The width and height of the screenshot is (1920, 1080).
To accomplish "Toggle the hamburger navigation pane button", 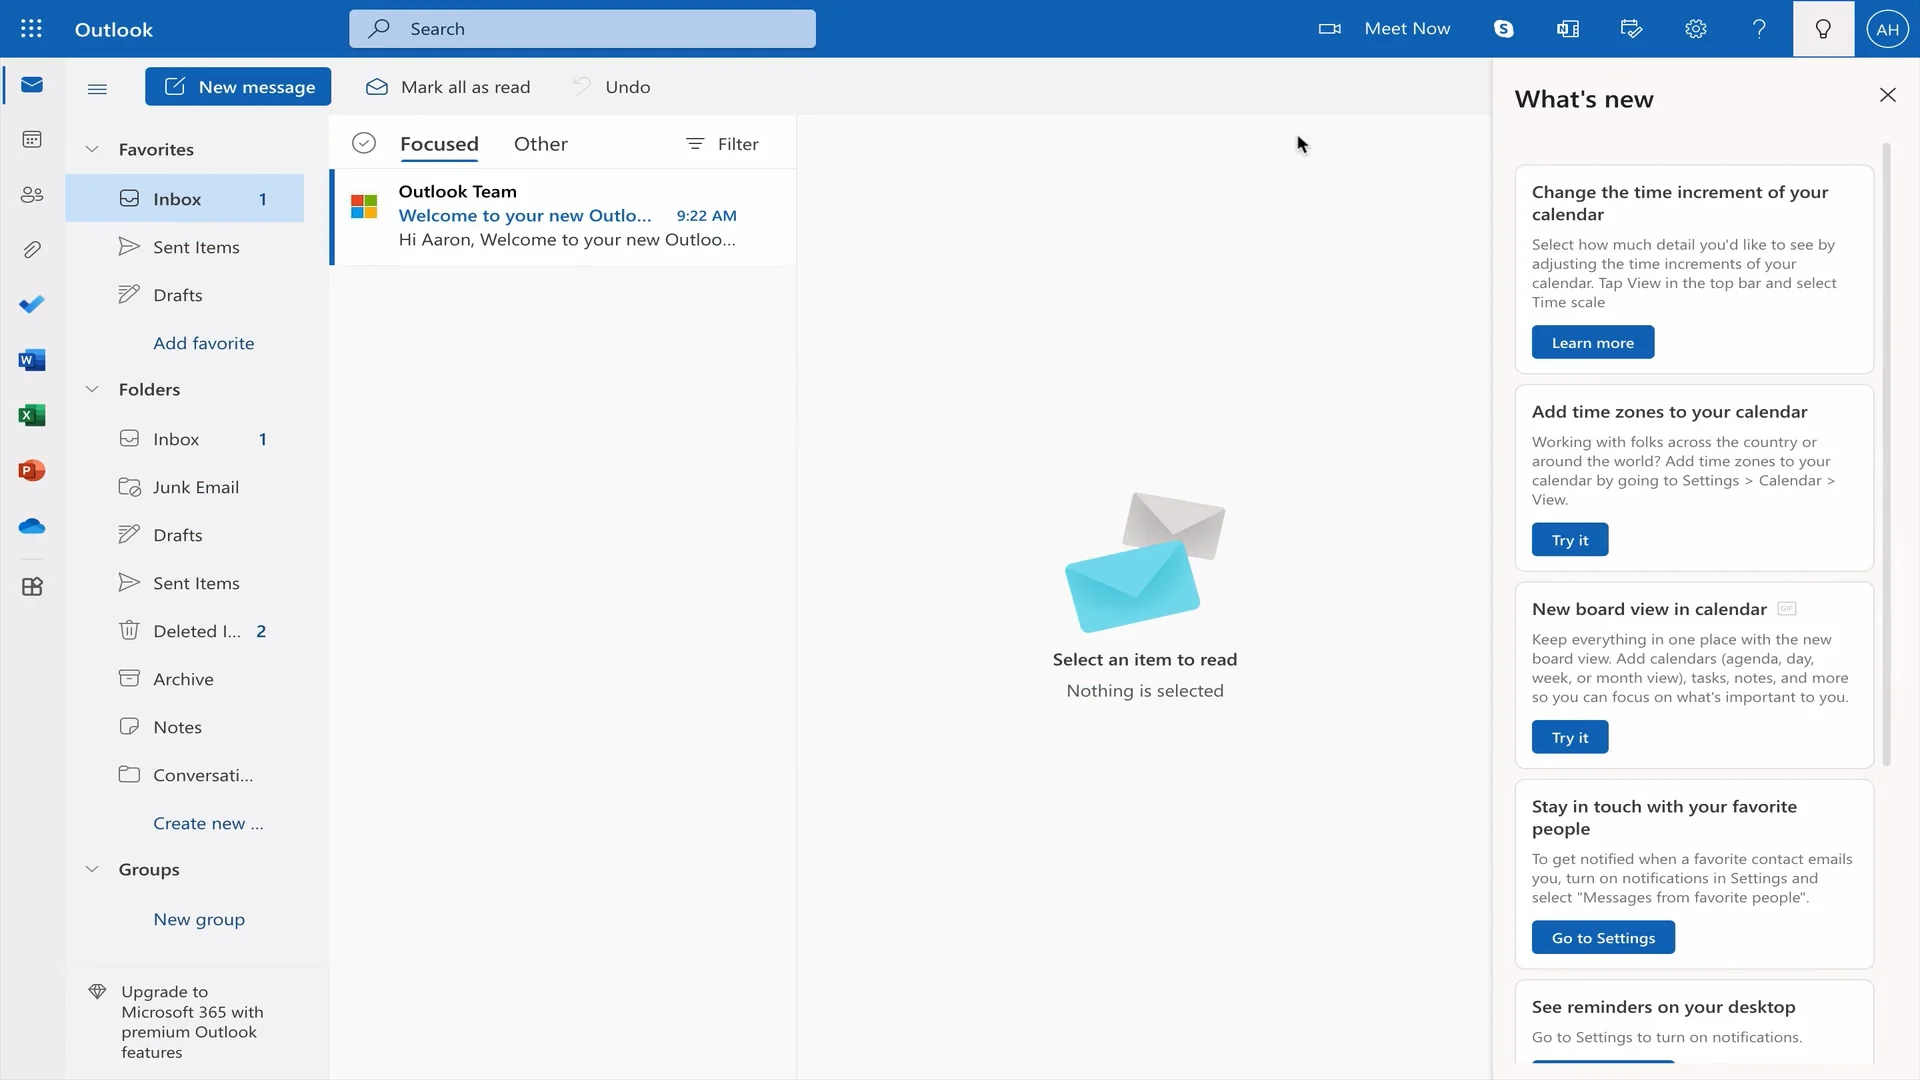I will pyautogui.click(x=97, y=88).
